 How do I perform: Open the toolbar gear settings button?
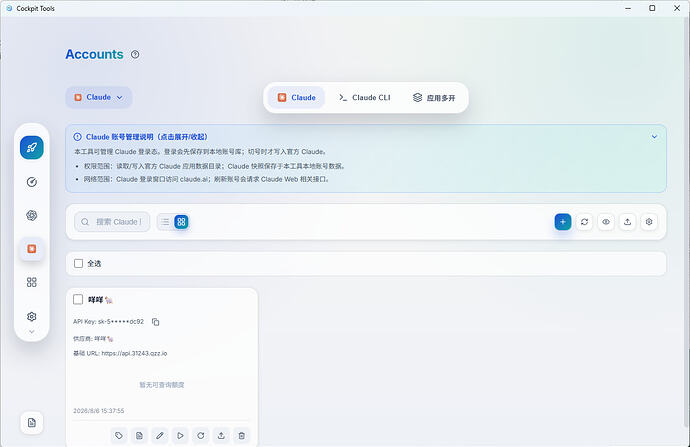point(649,222)
